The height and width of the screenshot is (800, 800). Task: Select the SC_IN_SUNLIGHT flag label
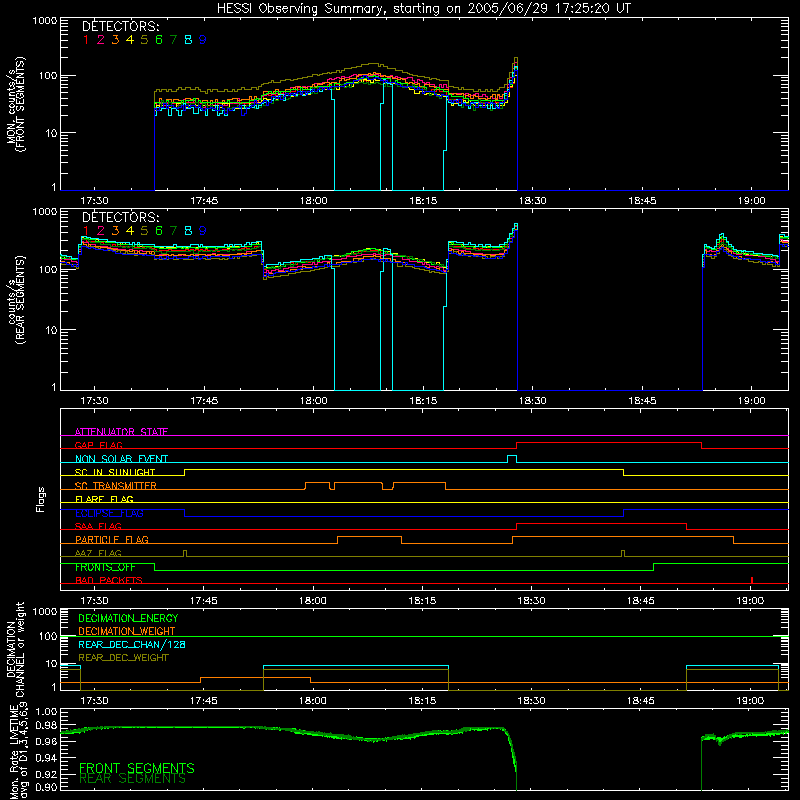click(115, 472)
